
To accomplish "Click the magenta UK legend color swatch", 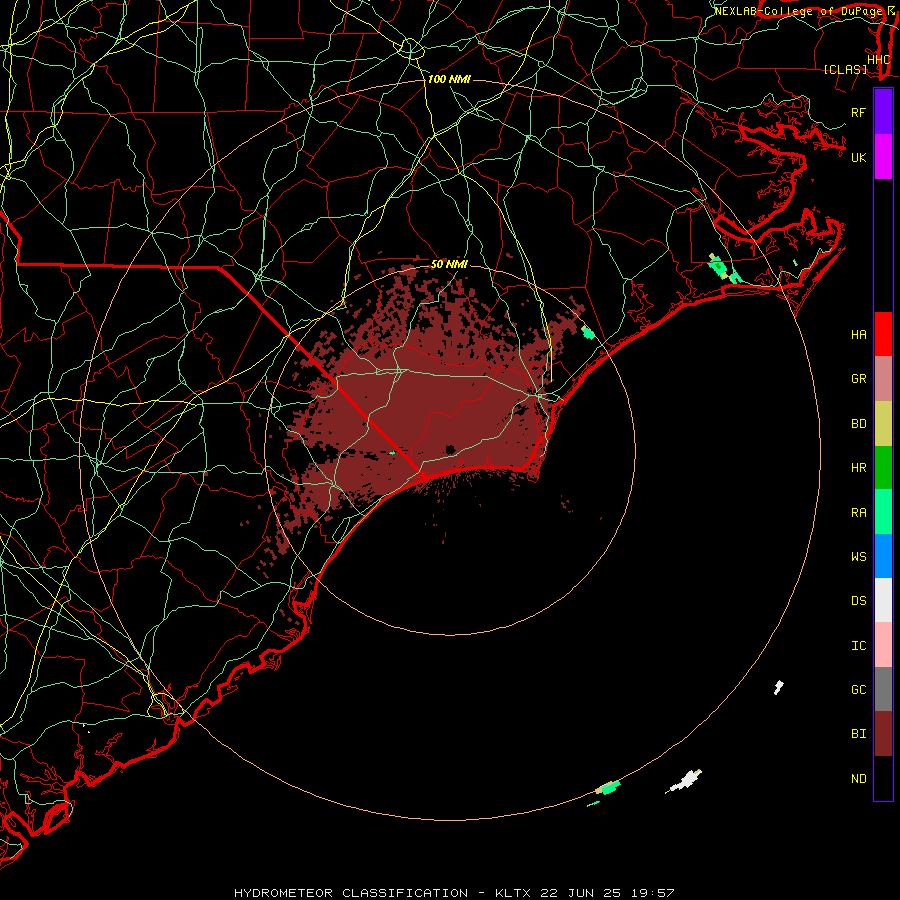I will [x=883, y=157].
